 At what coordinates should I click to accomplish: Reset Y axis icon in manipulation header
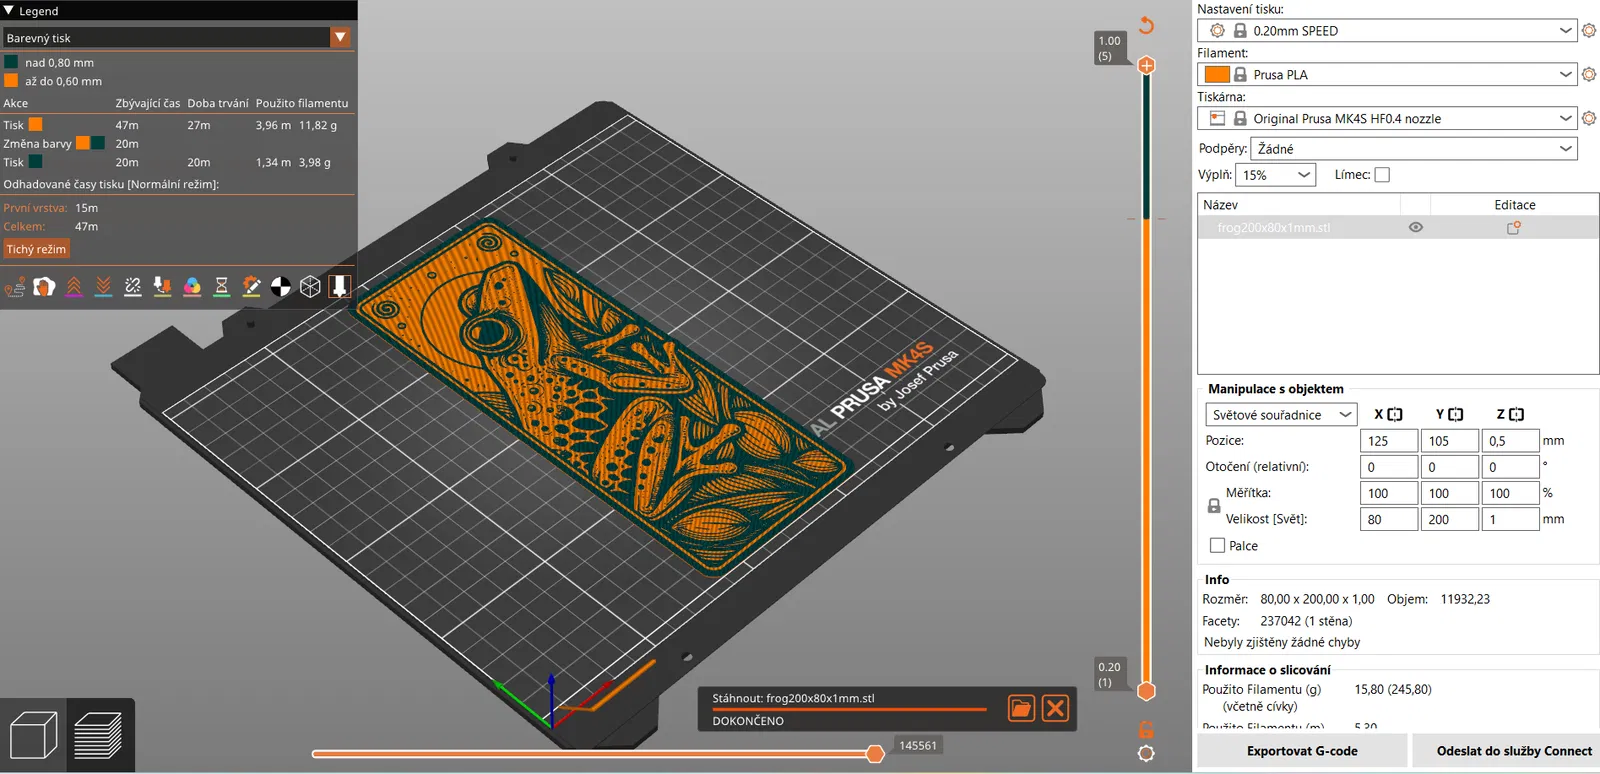(x=1456, y=414)
